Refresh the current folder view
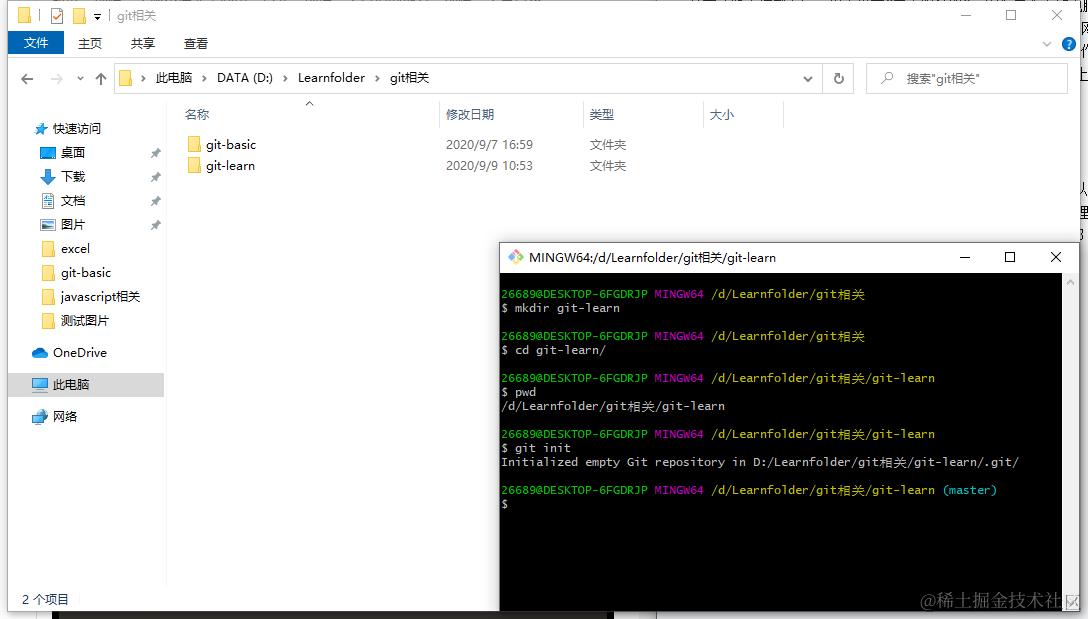The width and height of the screenshot is (1088, 619). click(838, 78)
